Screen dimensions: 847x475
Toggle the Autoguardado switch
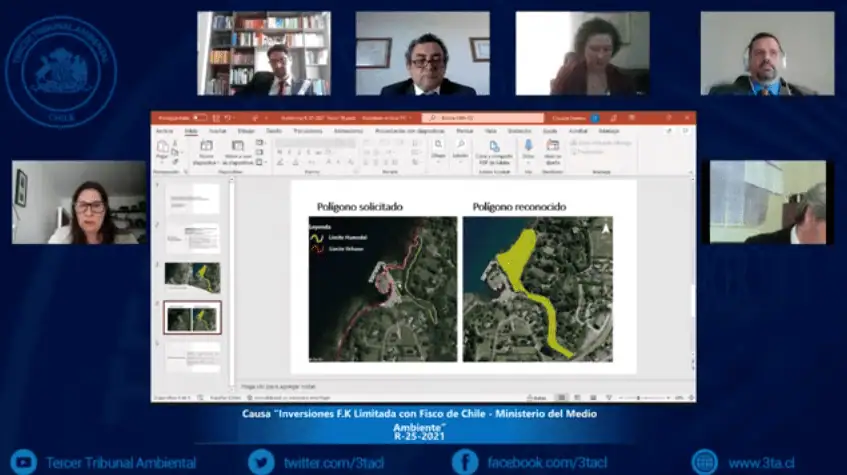[199, 117]
